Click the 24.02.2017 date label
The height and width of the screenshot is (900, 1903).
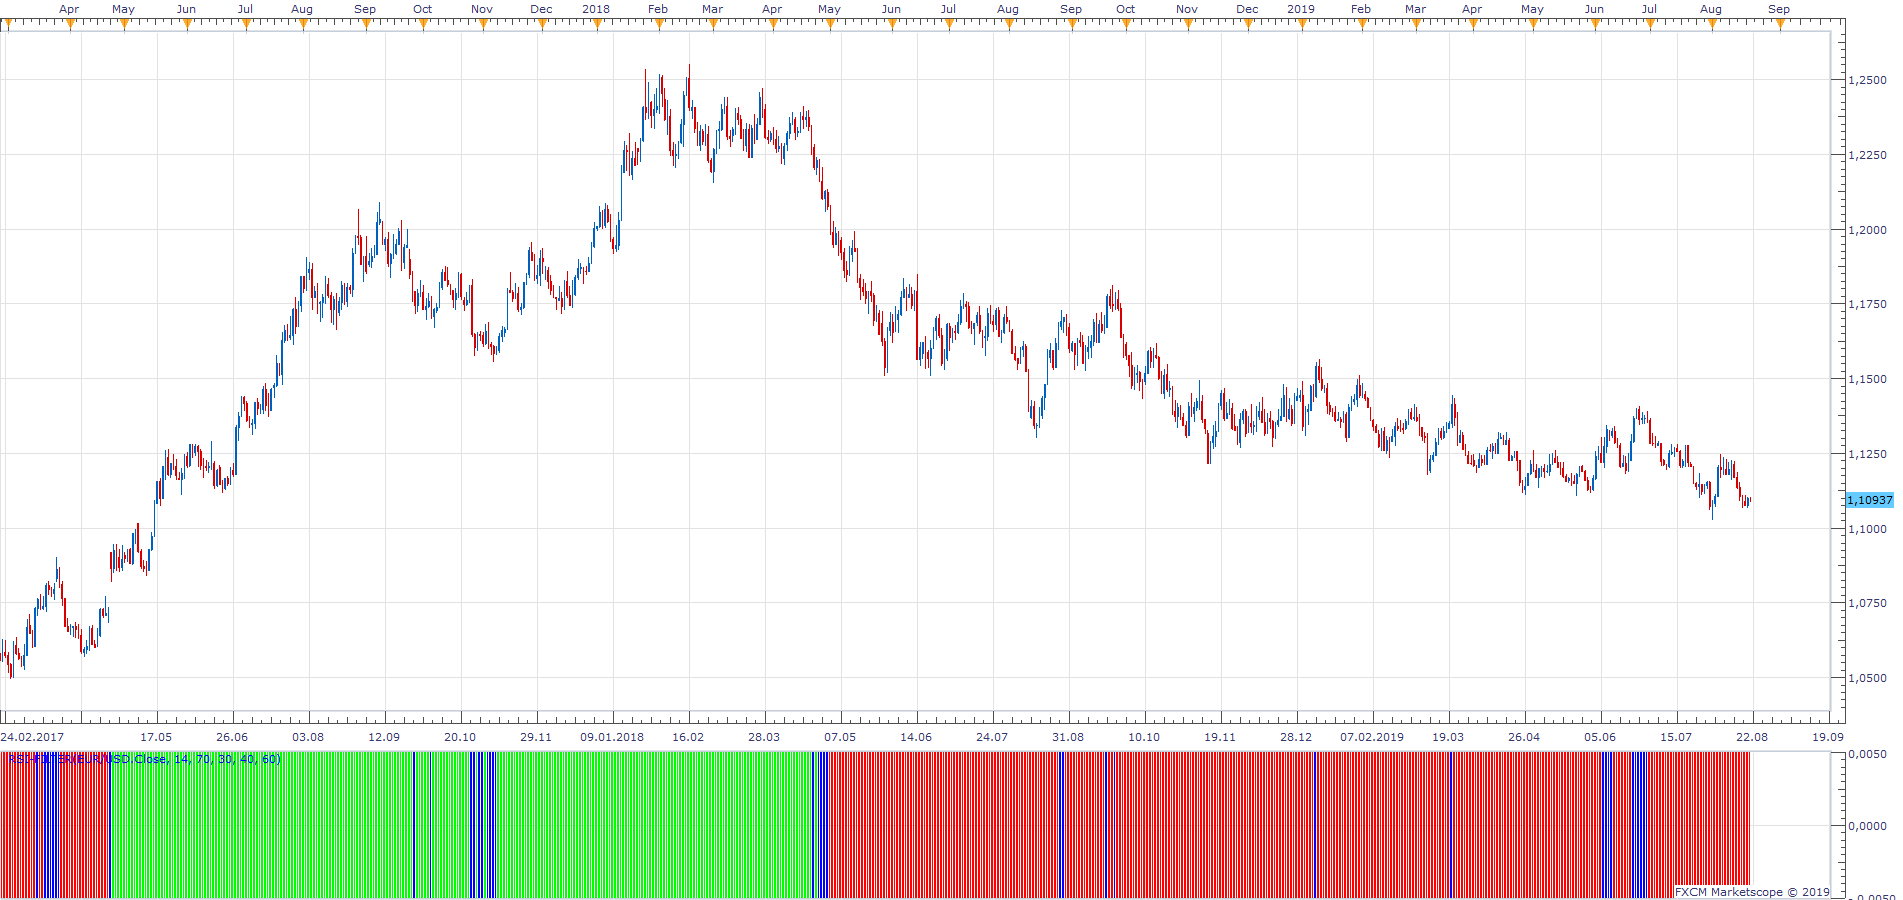click(x=32, y=737)
